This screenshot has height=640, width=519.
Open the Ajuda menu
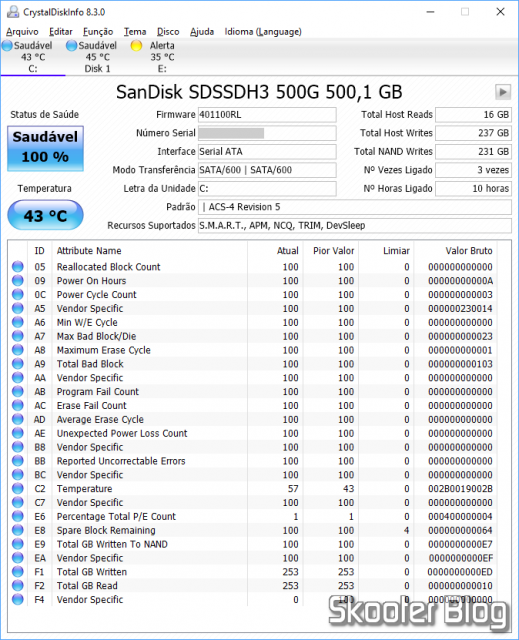(x=202, y=31)
